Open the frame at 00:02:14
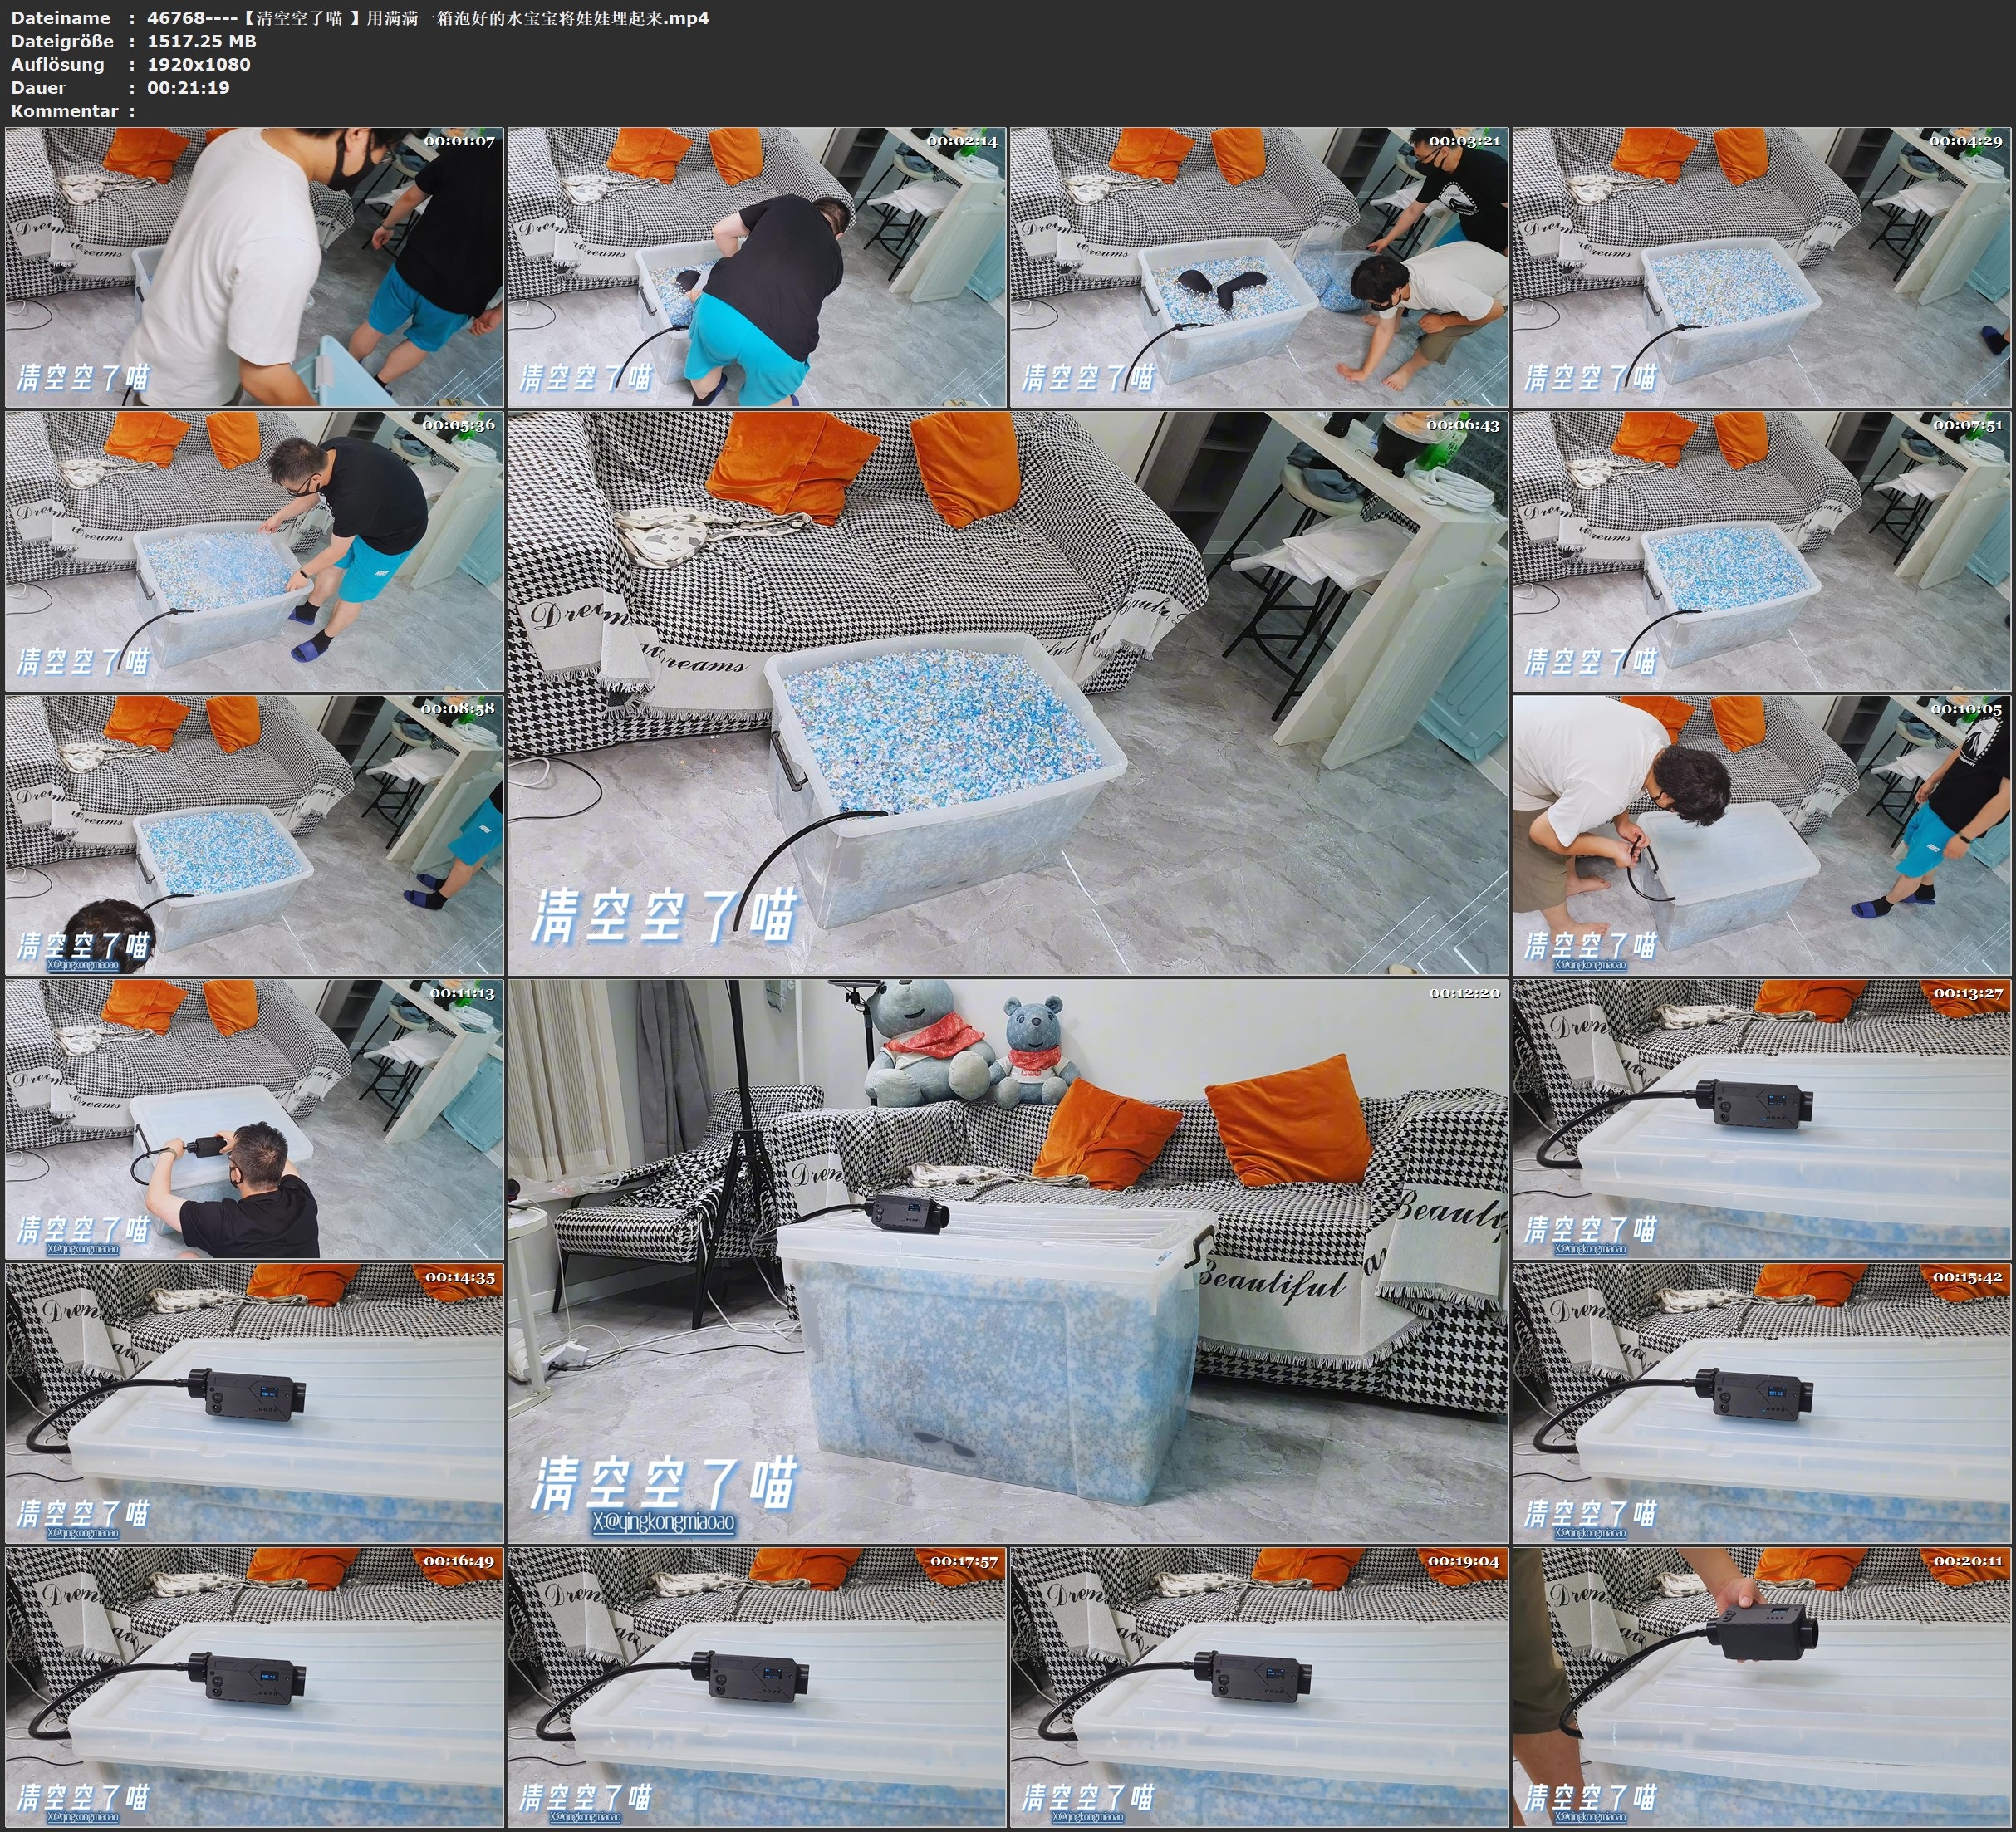Viewport: 2016px width, 1832px height. 757,267
